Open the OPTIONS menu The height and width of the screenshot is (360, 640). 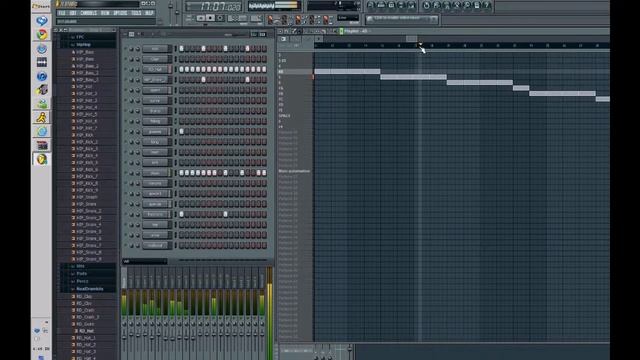120,13
